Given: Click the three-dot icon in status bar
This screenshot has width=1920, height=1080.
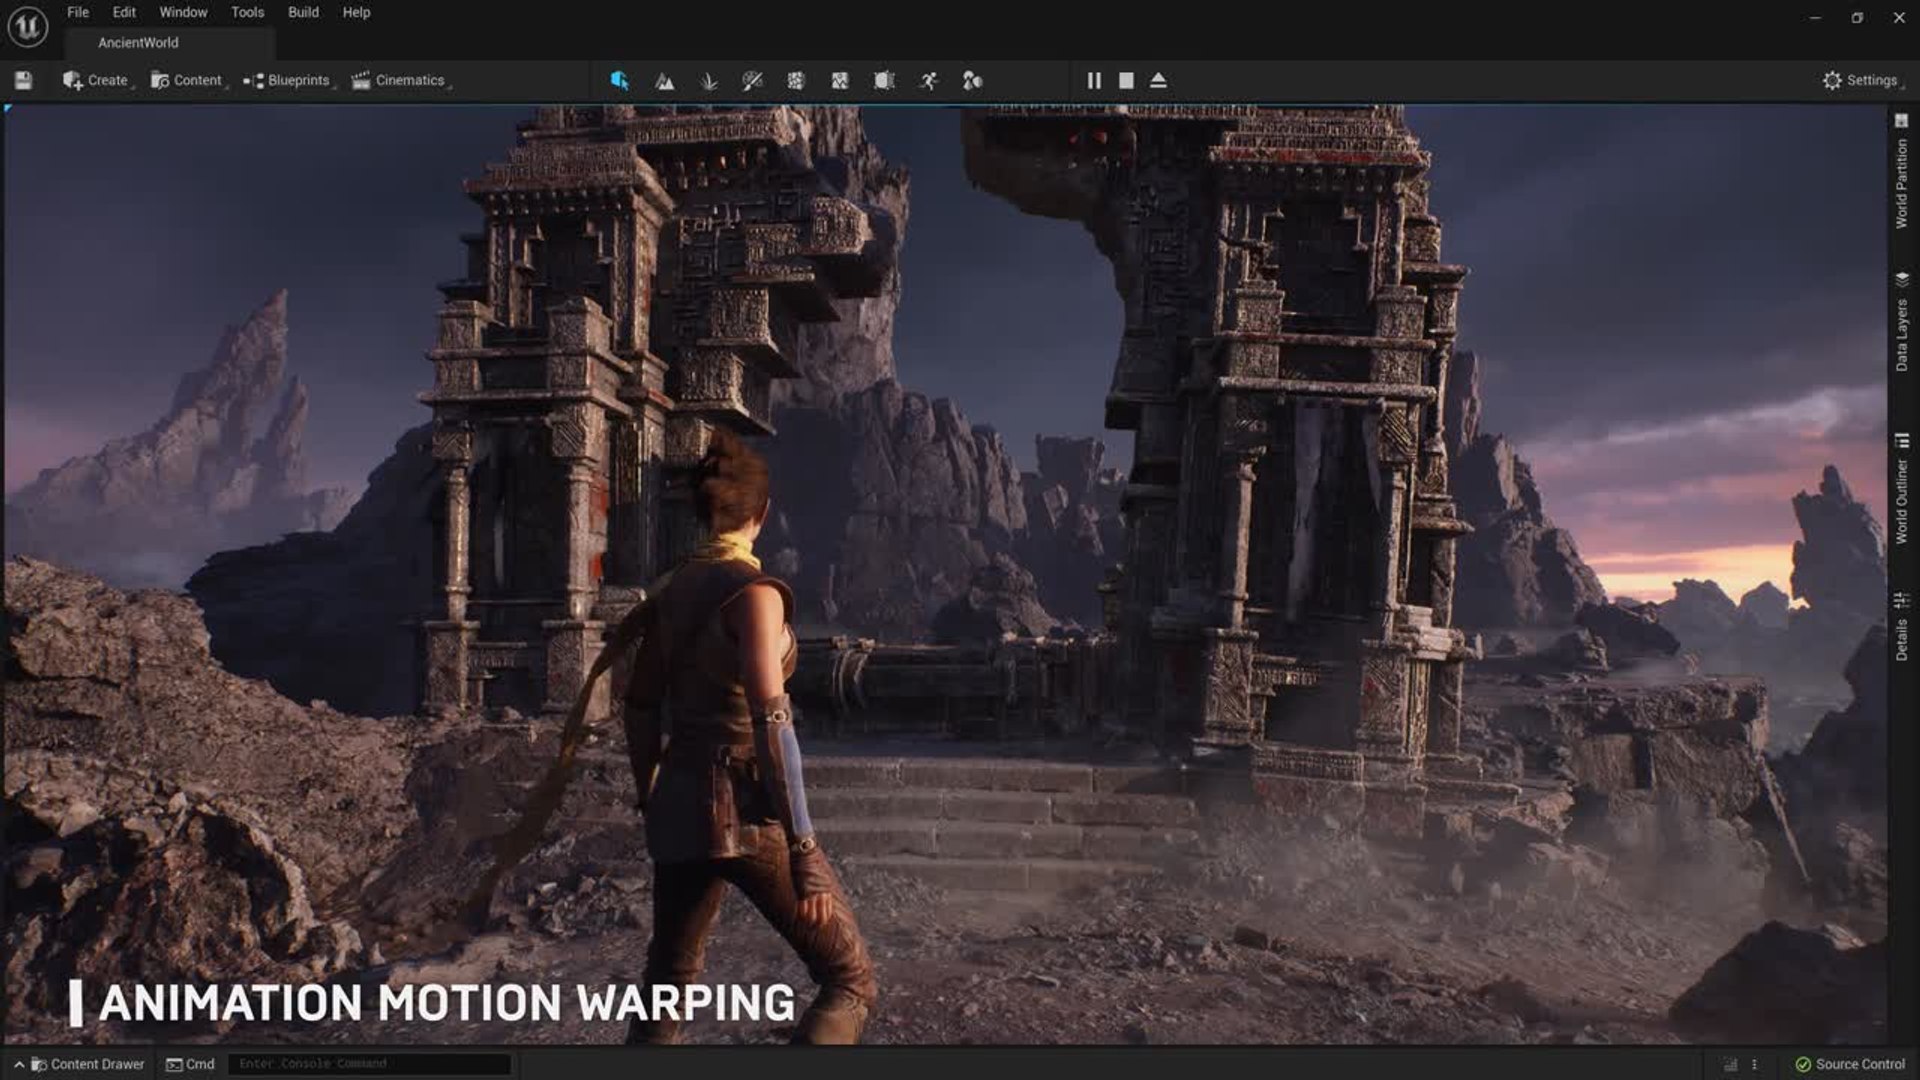Looking at the screenshot, I should pyautogui.click(x=1754, y=1064).
